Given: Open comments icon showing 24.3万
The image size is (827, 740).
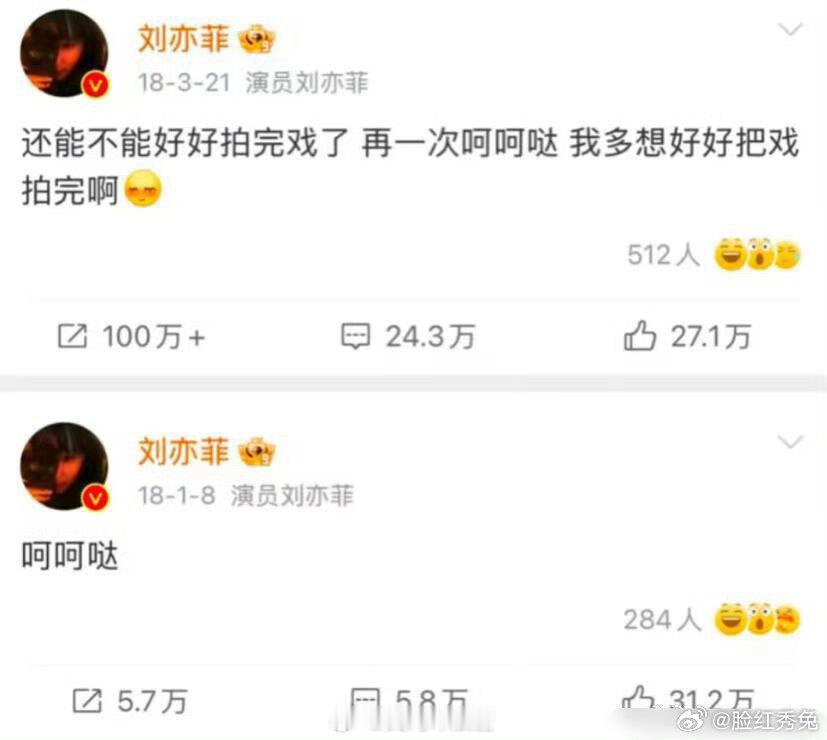Looking at the screenshot, I should click(x=356, y=337).
